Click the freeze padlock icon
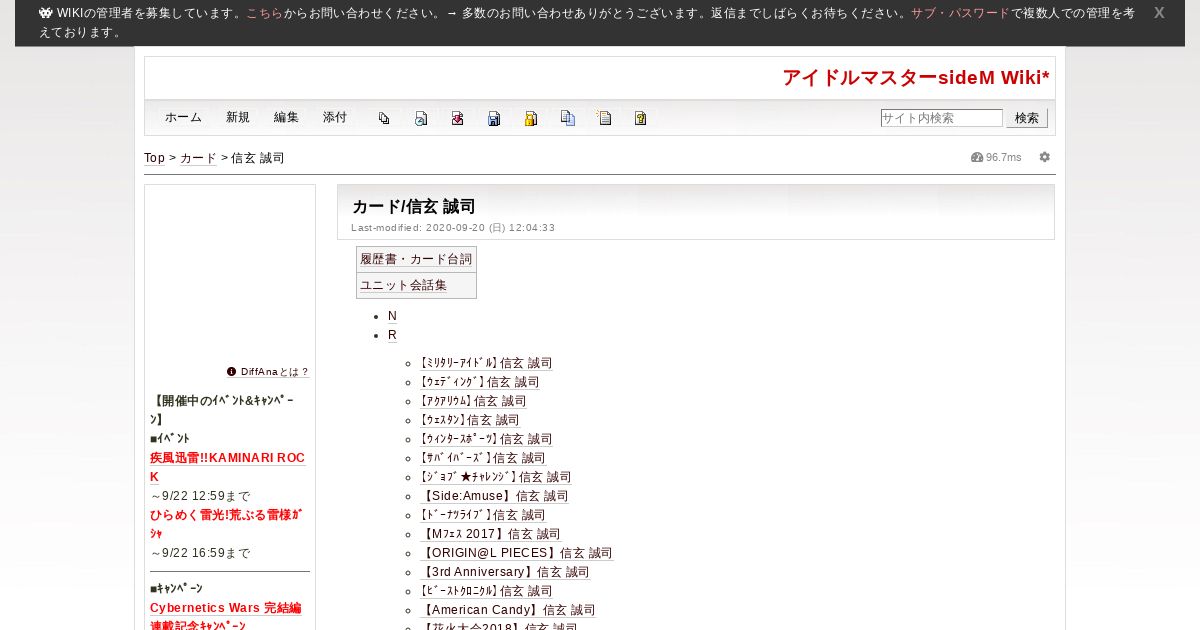This screenshot has height=630, width=1200. pyautogui.click(x=531, y=118)
